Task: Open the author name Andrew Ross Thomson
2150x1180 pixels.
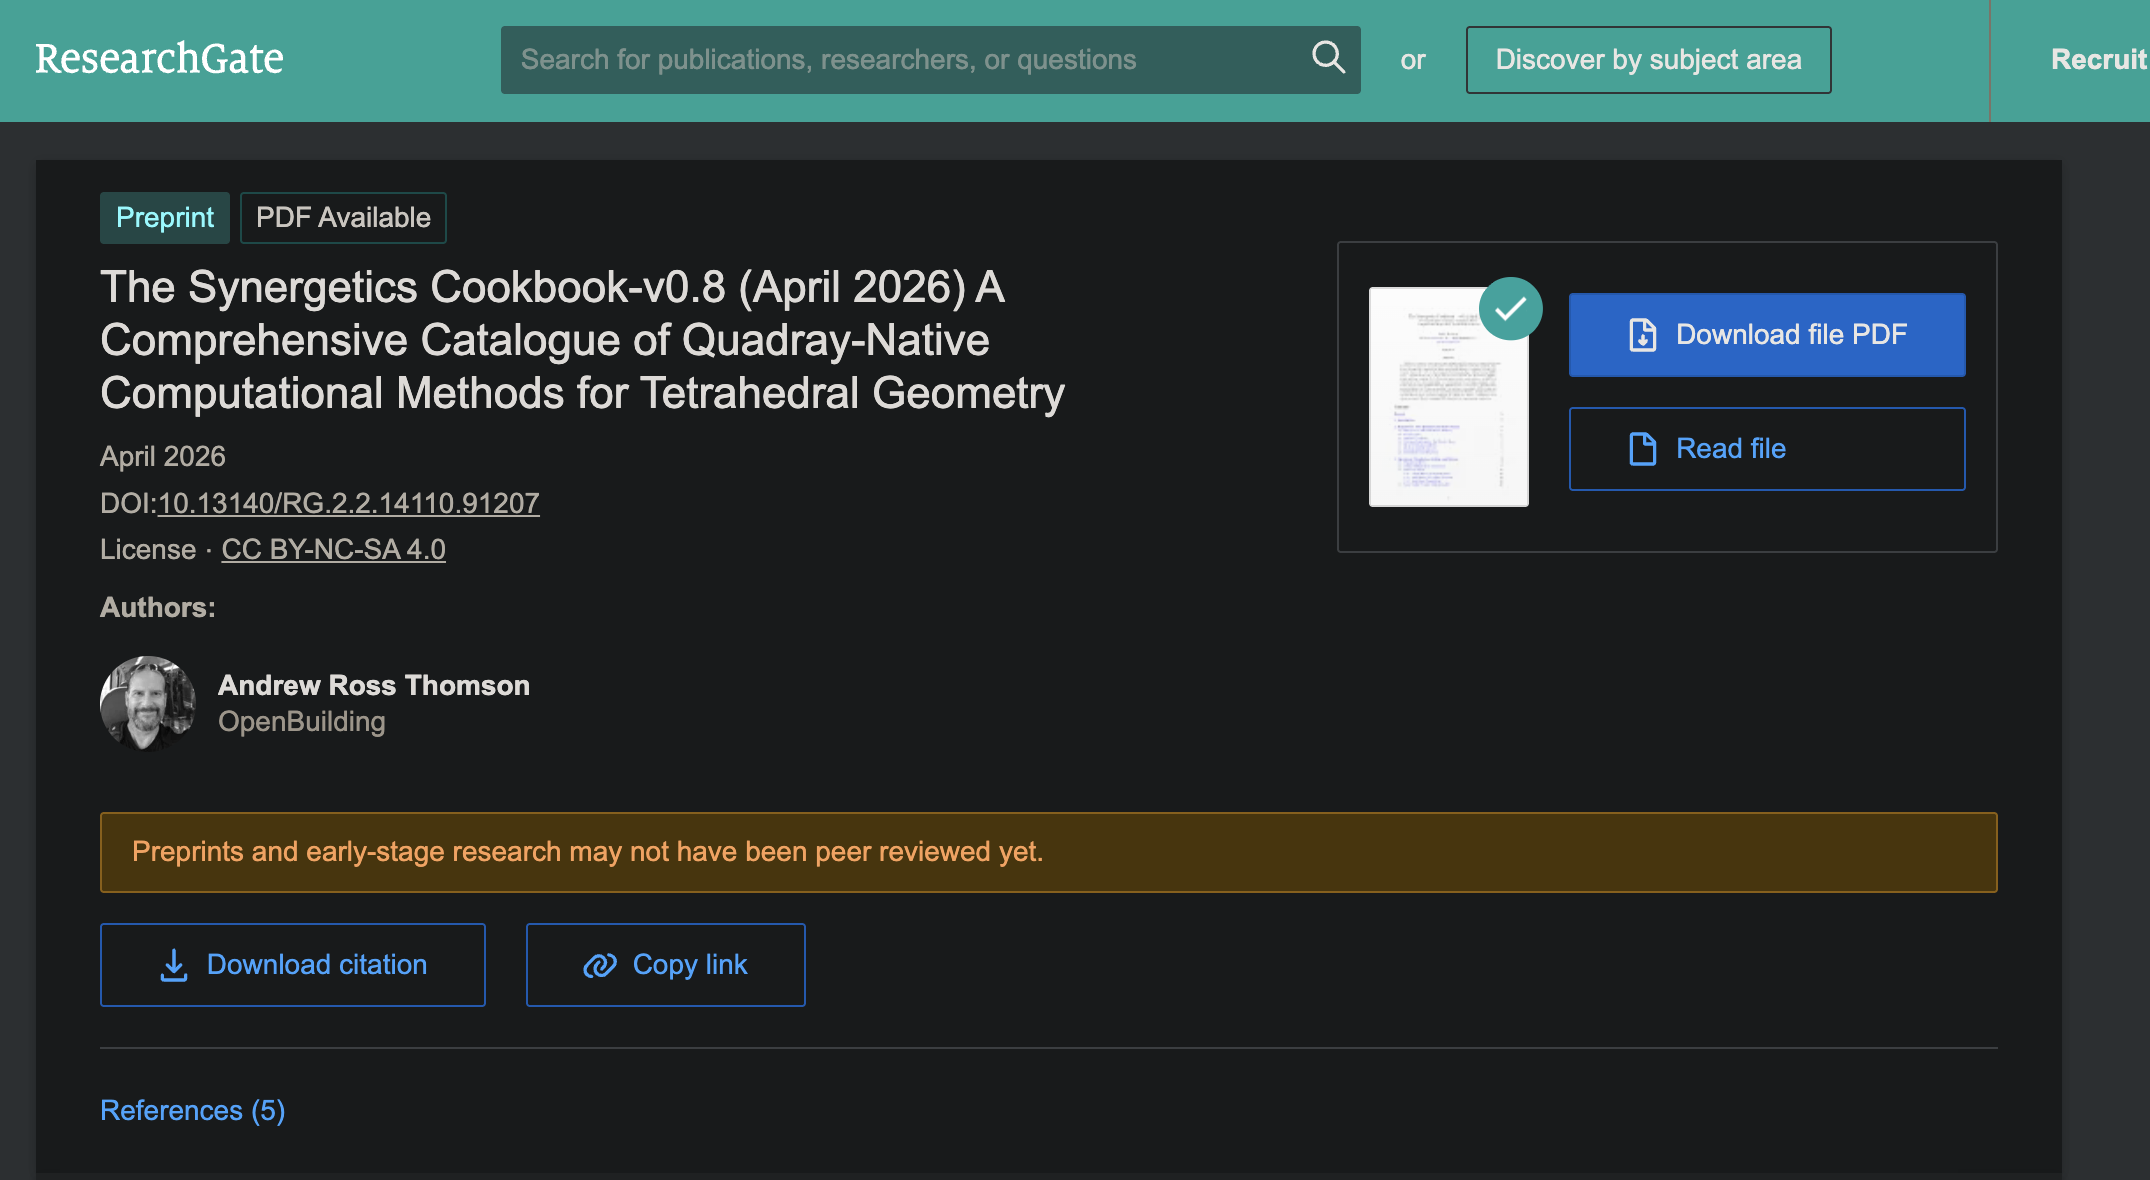Action: tap(374, 685)
